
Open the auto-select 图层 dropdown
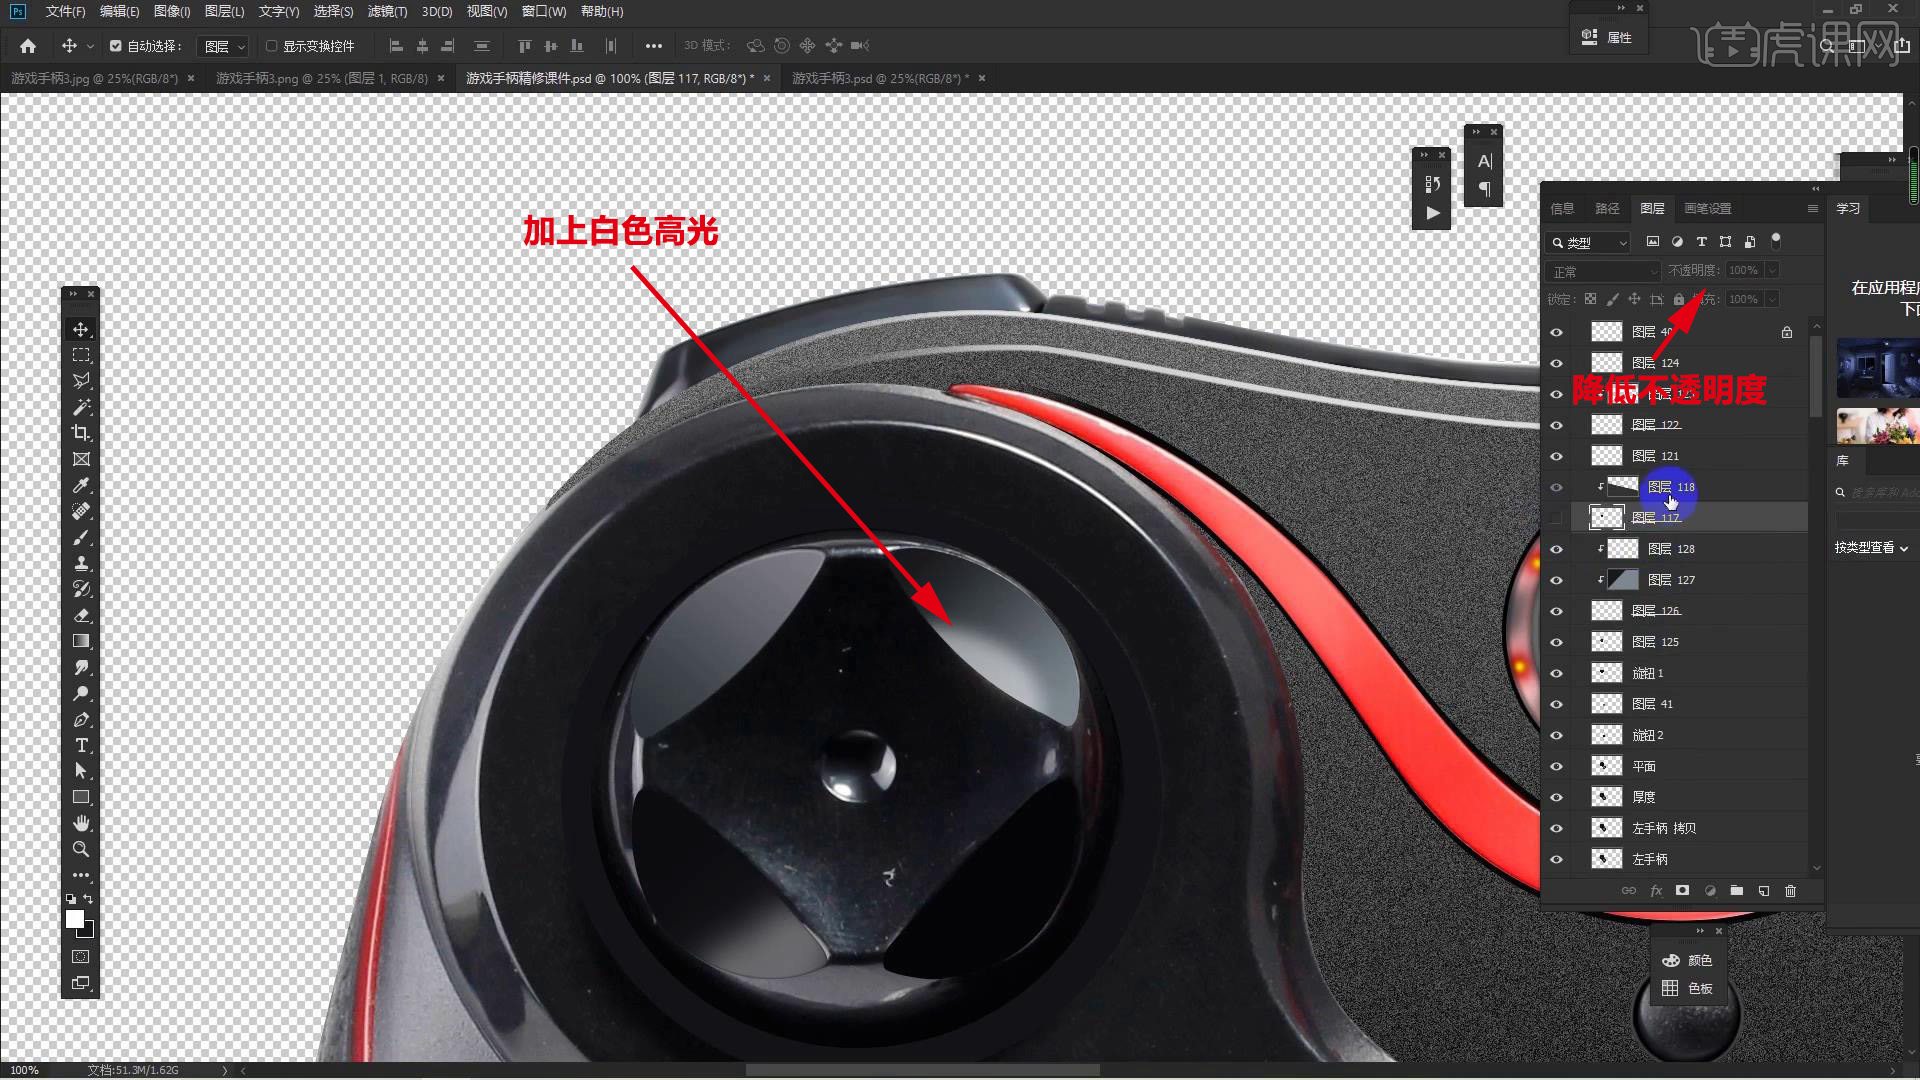223,47
